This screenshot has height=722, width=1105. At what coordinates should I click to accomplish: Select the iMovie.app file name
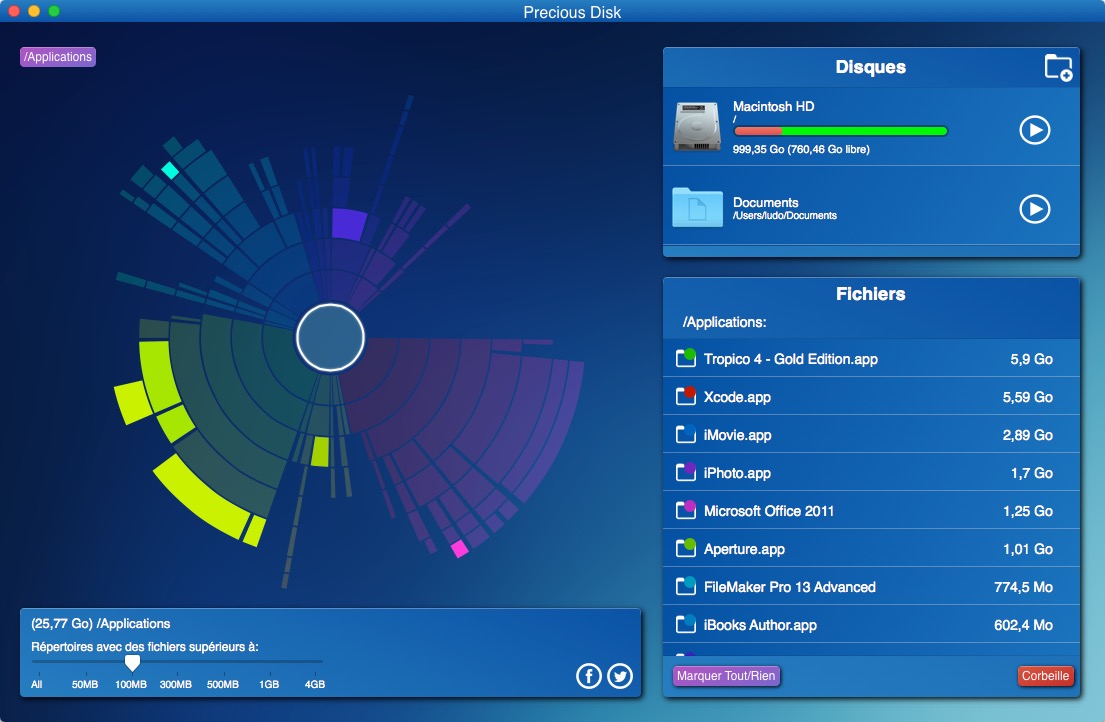coord(737,435)
